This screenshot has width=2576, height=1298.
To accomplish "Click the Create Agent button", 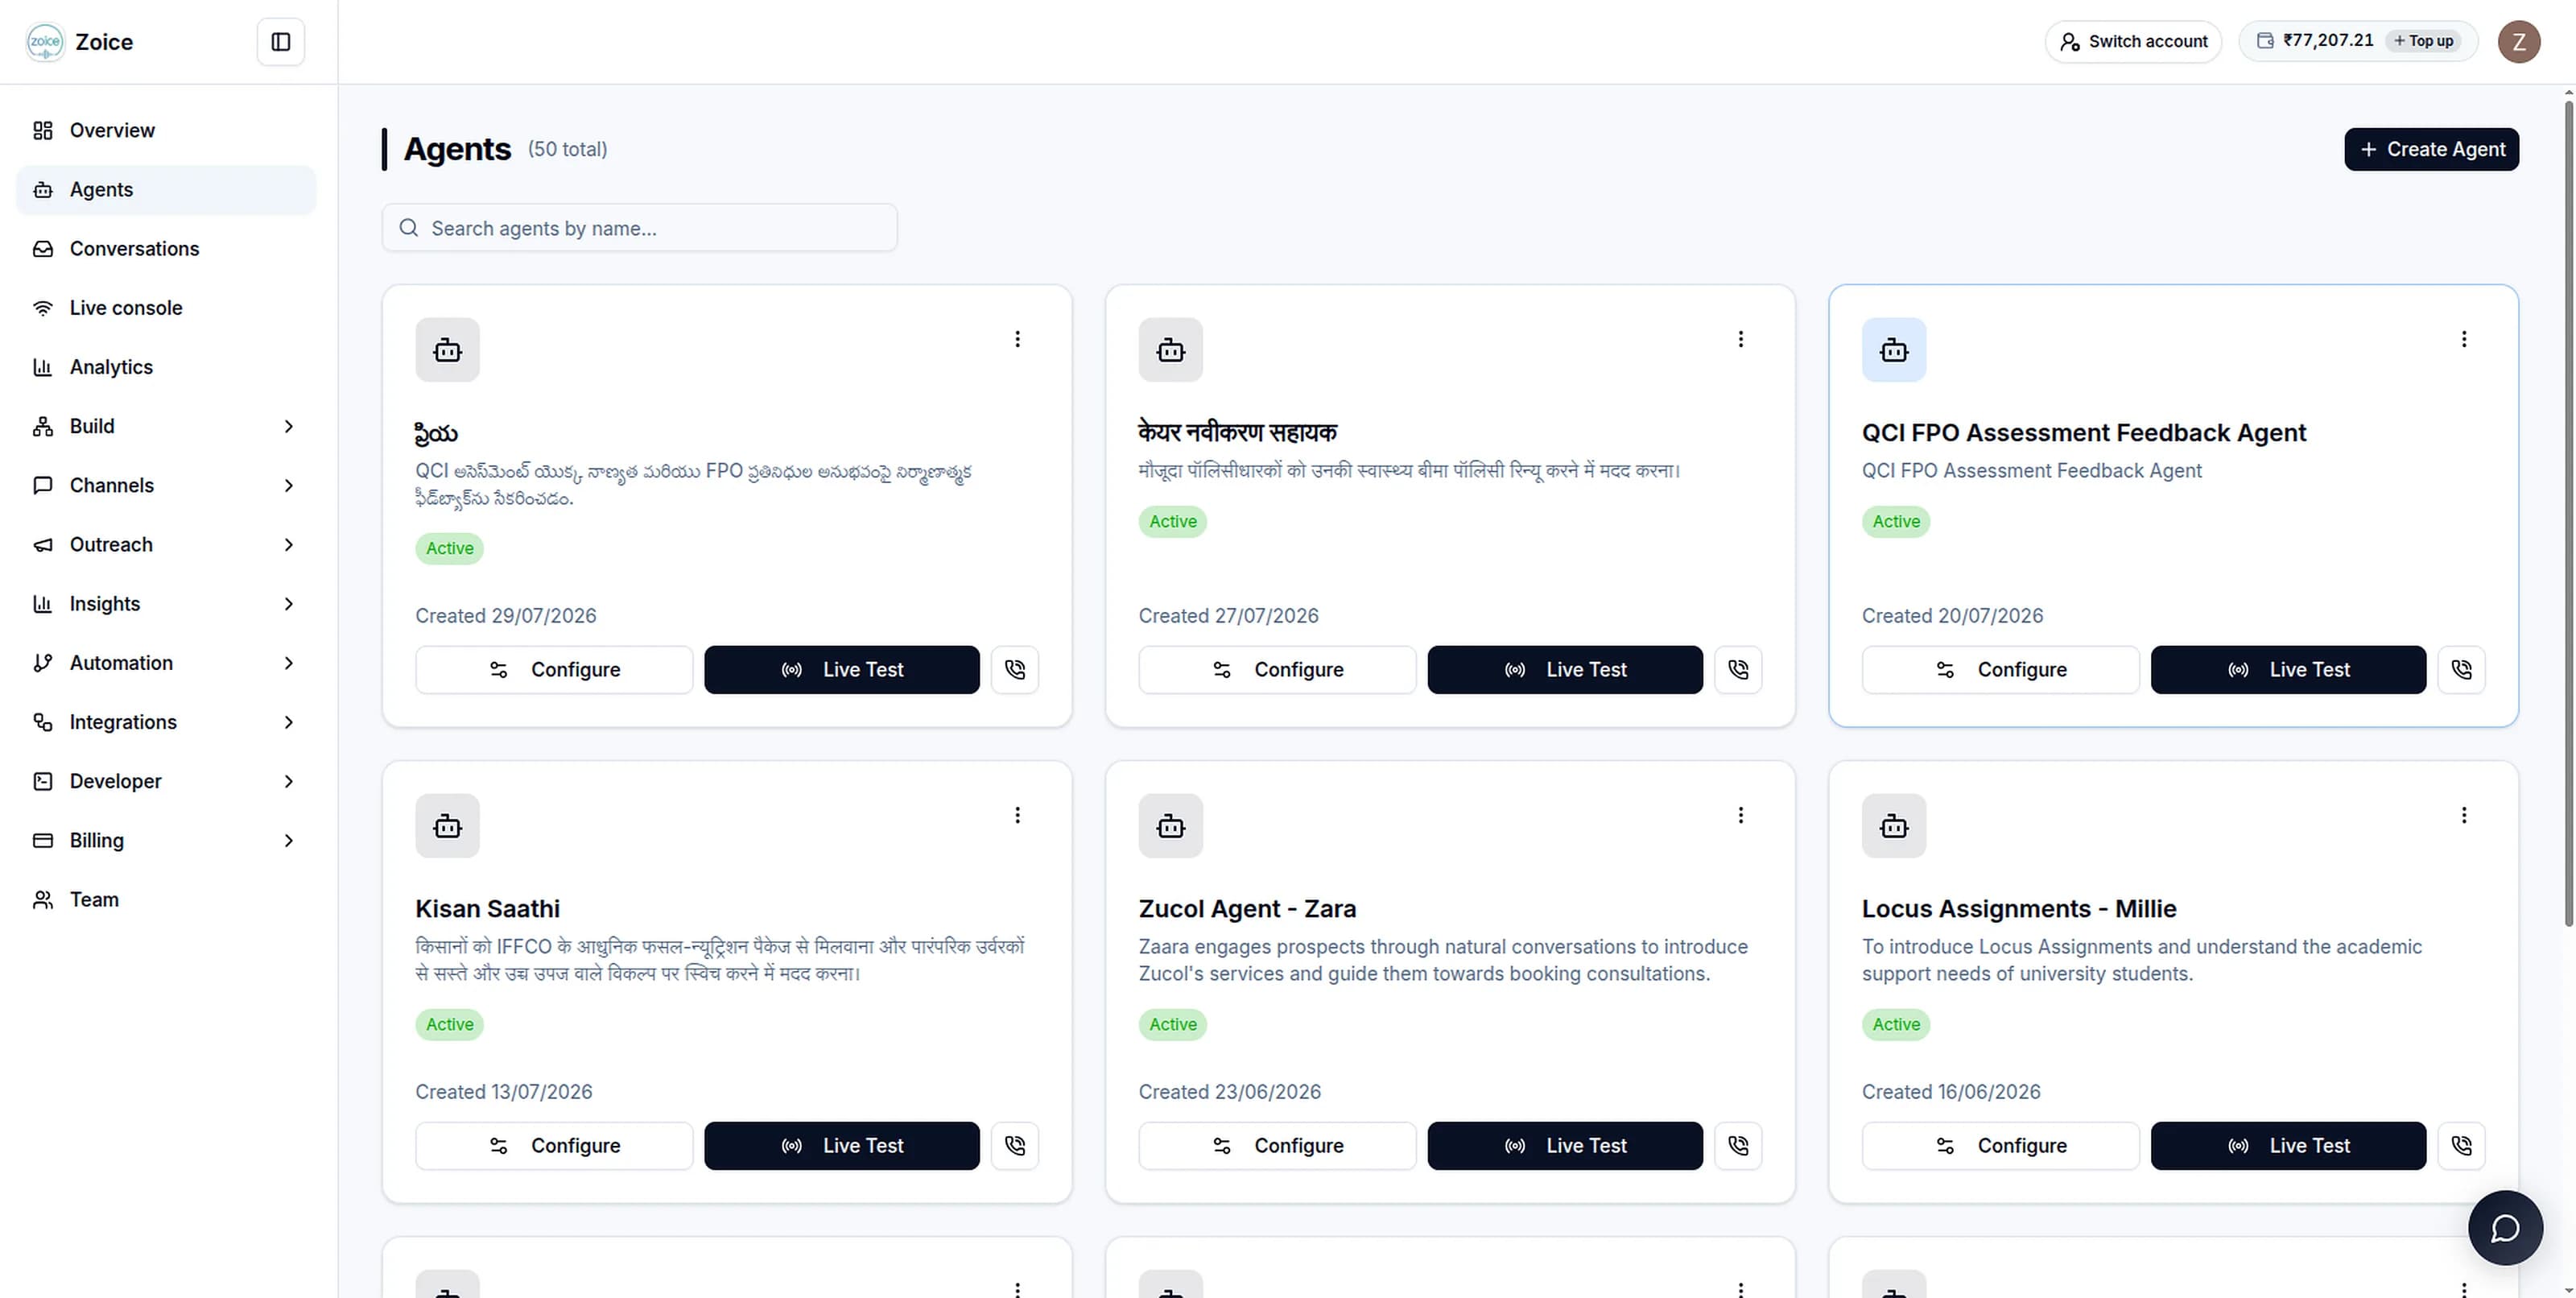I will coord(2431,149).
